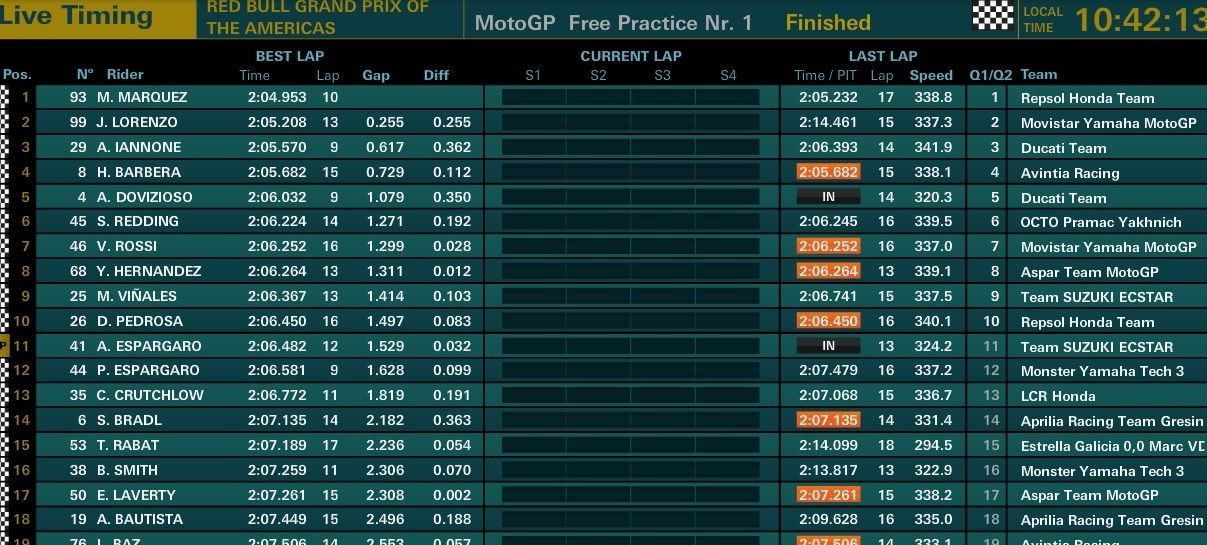Click the P marker next to position 11
This screenshot has width=1207, height=545.
pyautogui.click(x=4, y=346)
